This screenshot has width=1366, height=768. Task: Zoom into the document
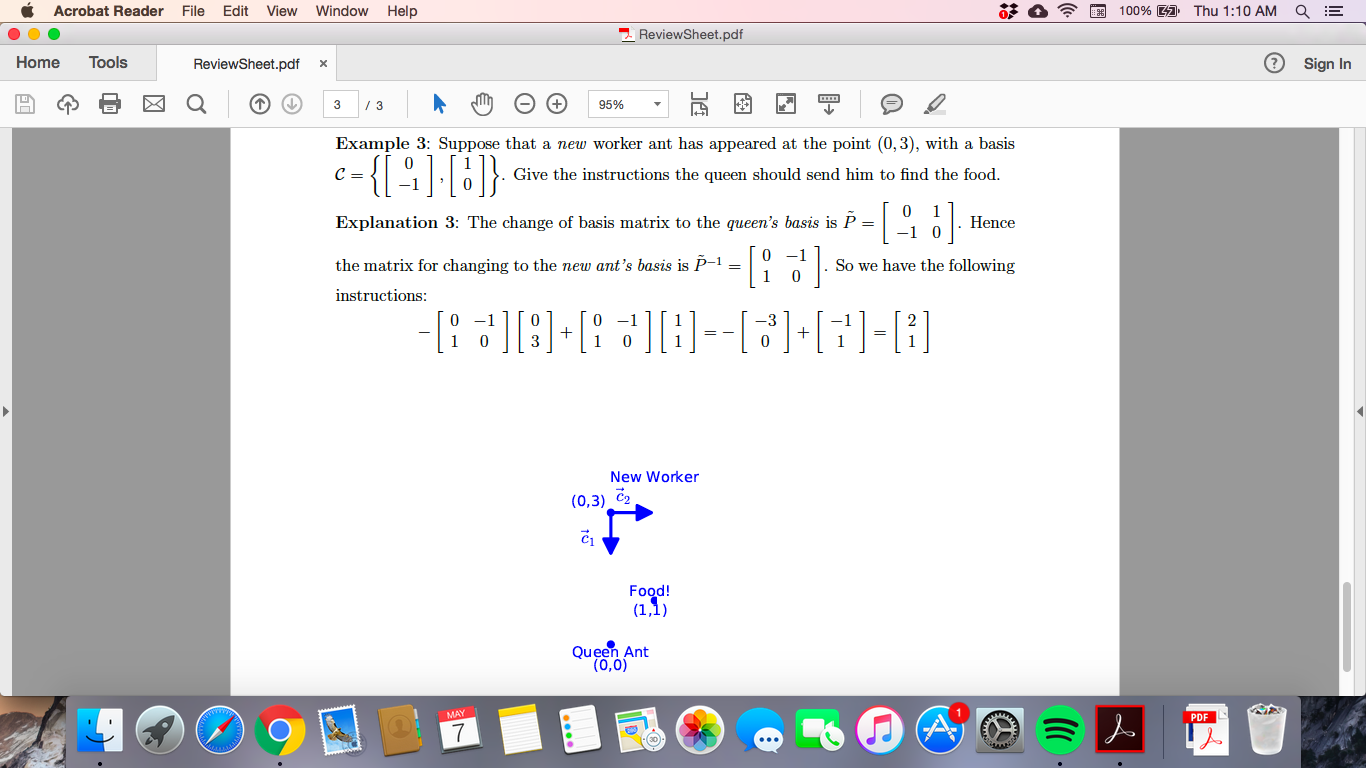pyautogui.click(x=557, y=103)
